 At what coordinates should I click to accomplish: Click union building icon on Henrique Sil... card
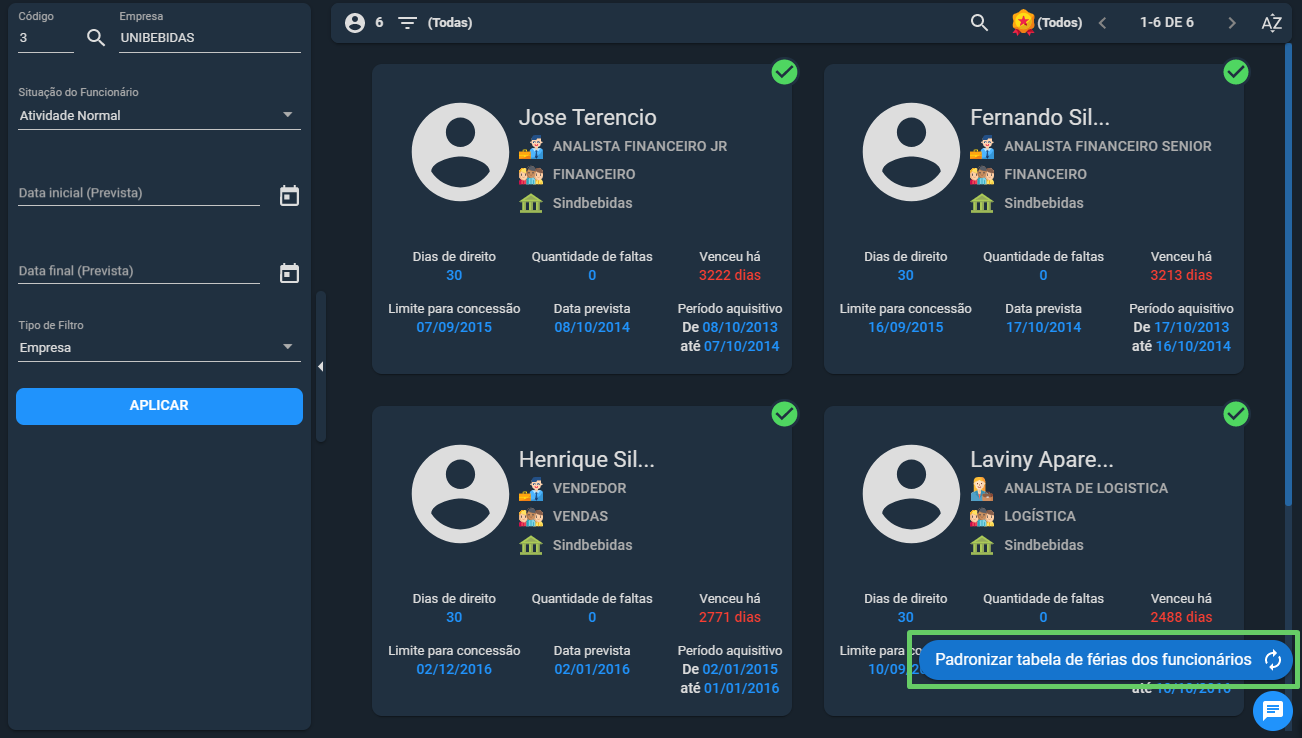click(531, 546)
